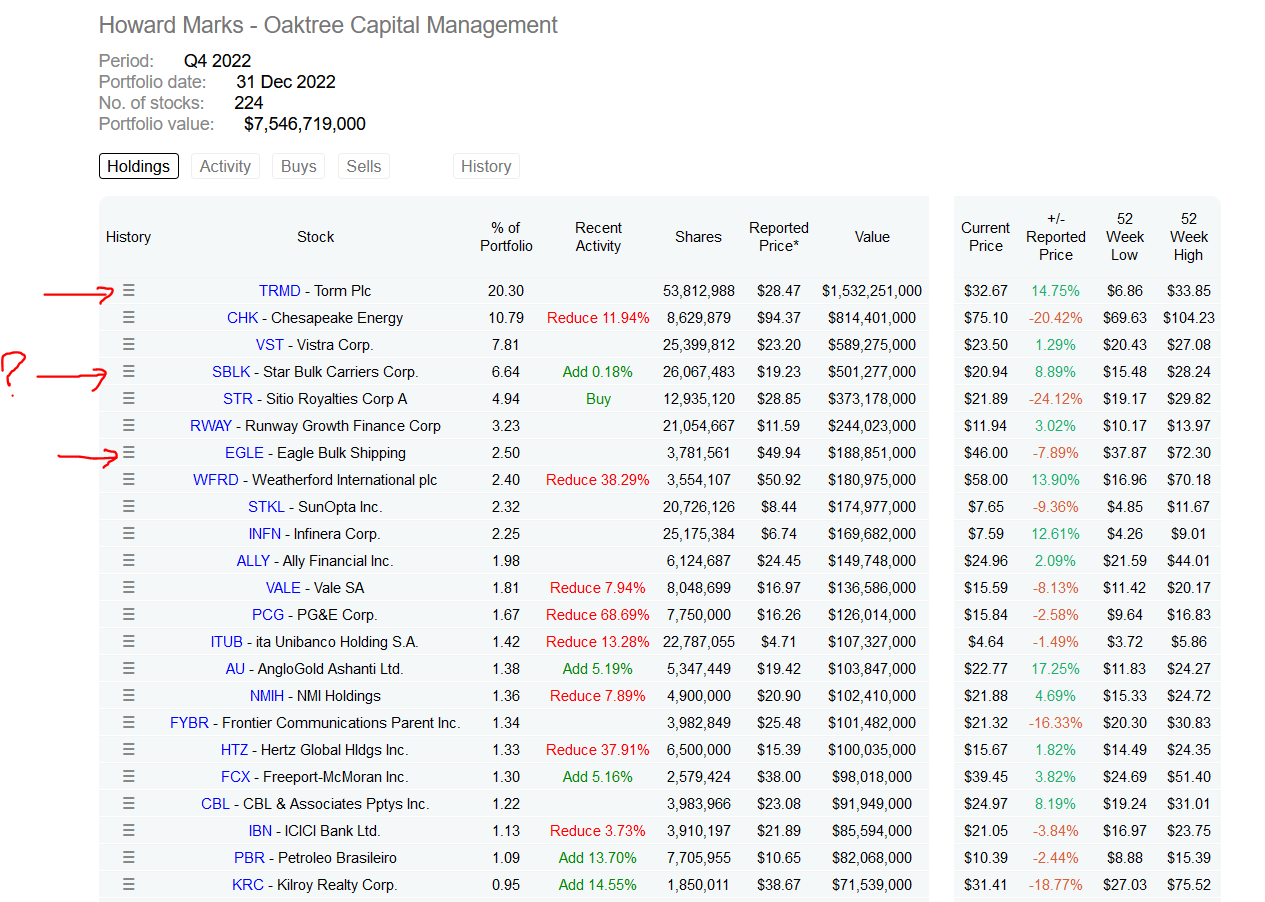Sort by 52 Week High column header
Image resolution: width=1265 pixels, height=902 pixels.
click(1188, 237)
